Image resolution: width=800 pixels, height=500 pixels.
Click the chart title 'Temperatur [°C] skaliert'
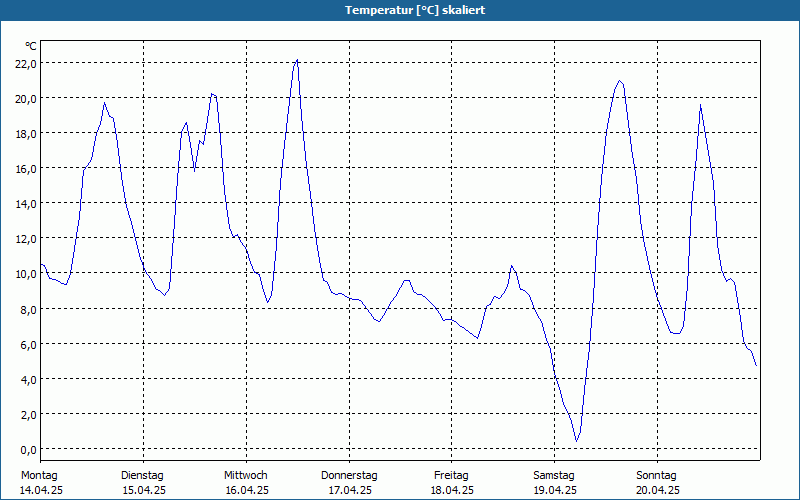pyautogui.click(x=414, y=10)
